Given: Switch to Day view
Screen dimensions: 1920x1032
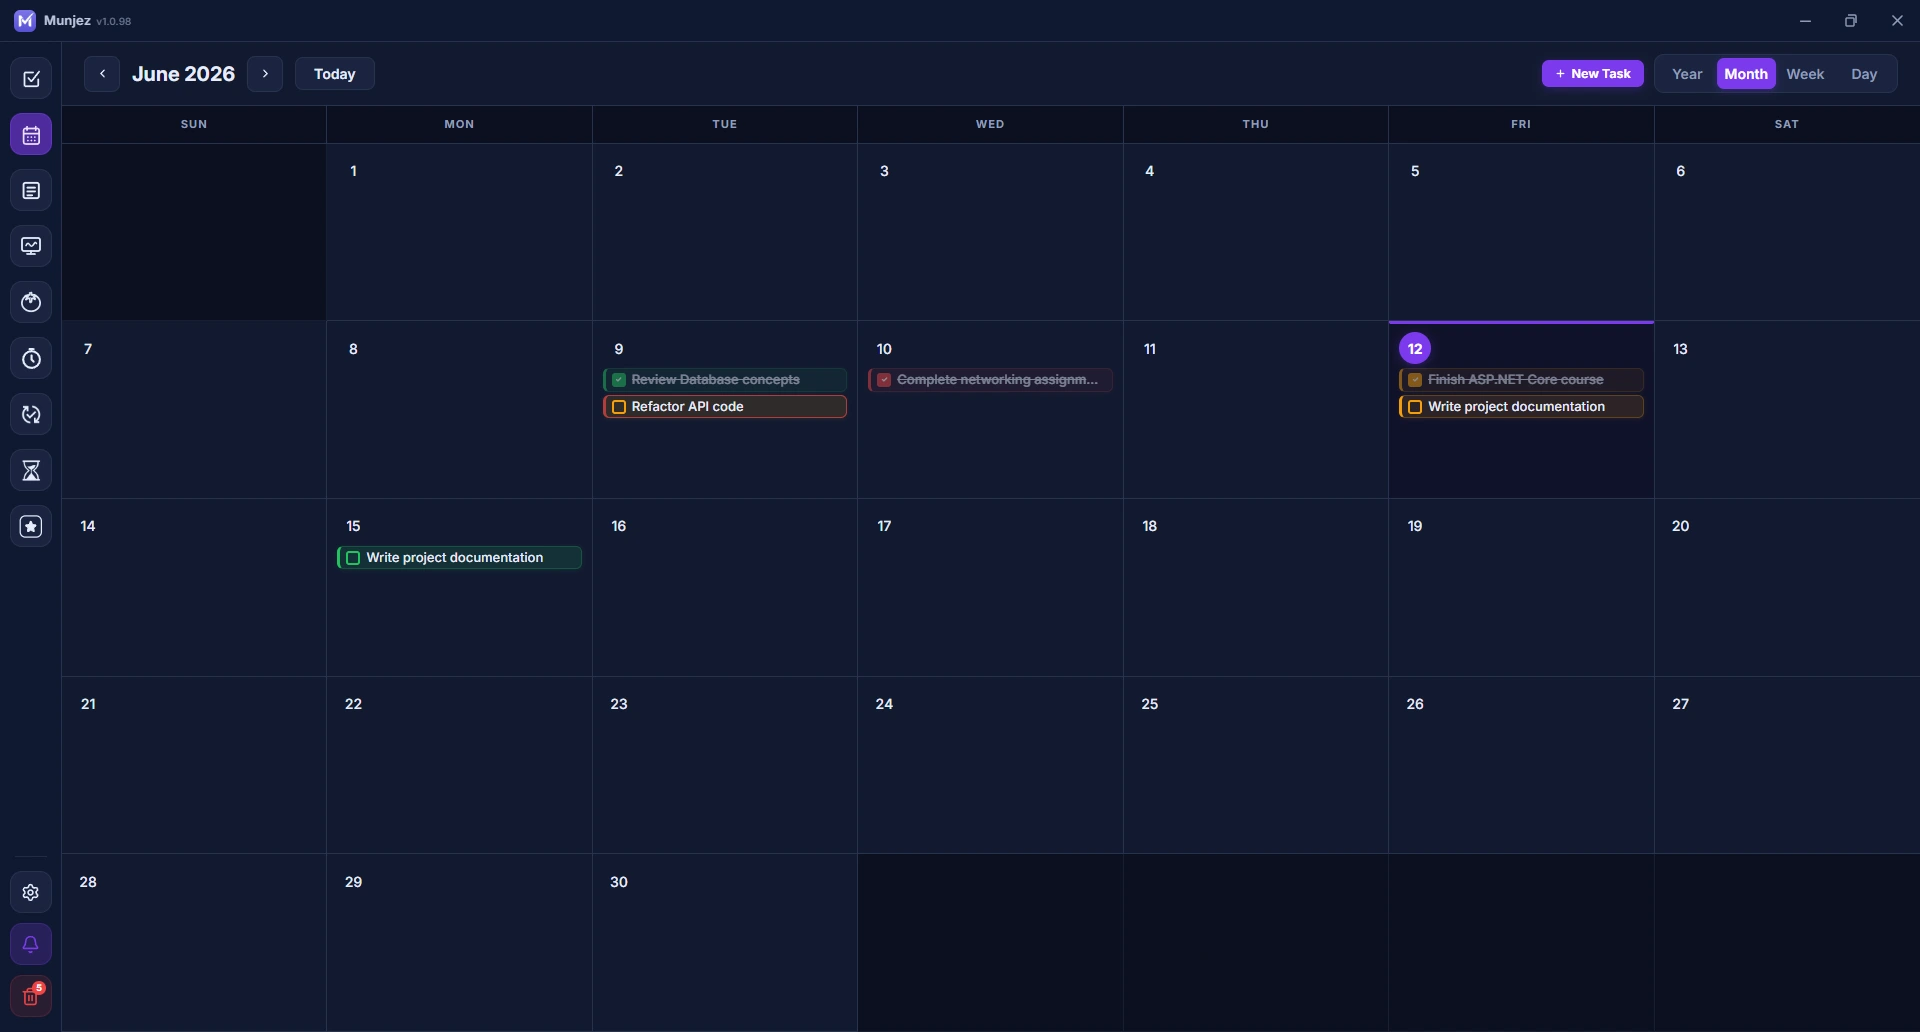Looking at the screenshot, I should (x=1864, y=74).
